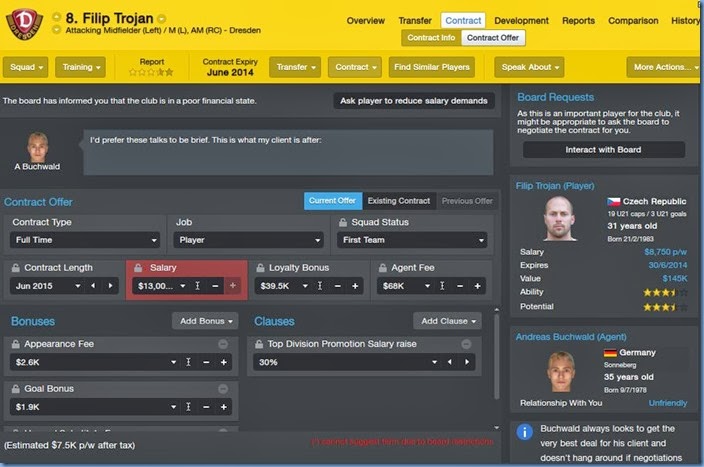Decrease the Agent Fee amount
This screenshot has width=704, height=467.
click(x=460, y=286)
